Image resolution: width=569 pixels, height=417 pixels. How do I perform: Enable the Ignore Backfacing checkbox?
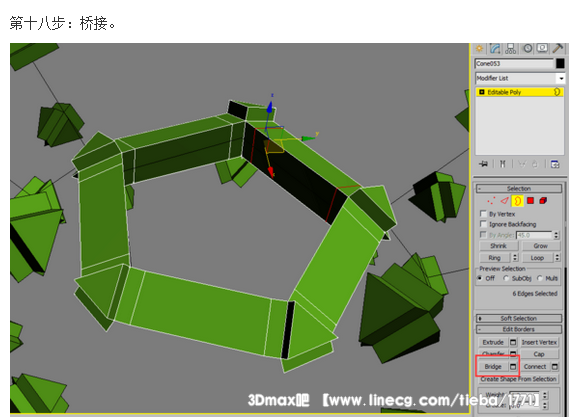click(x=483, y=224)
